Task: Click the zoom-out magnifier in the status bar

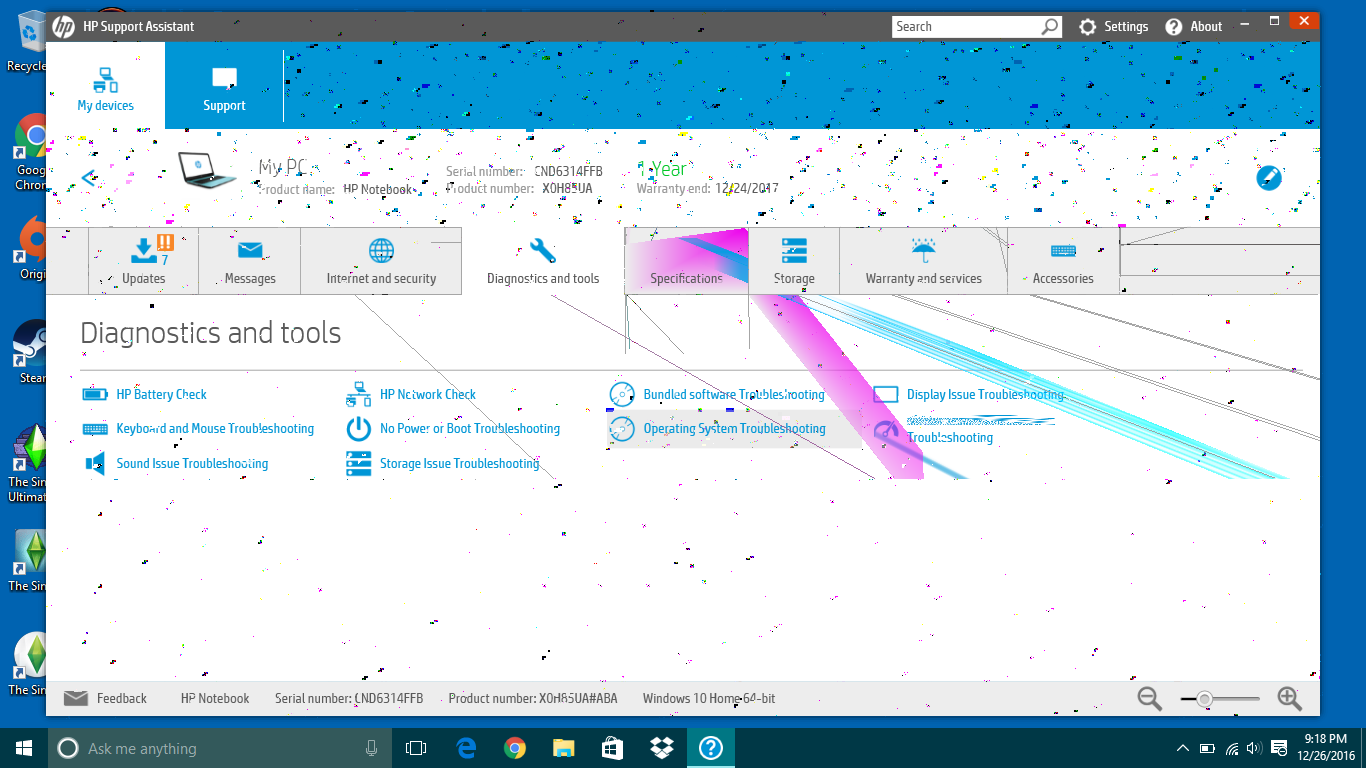Action: [1148, 698]
